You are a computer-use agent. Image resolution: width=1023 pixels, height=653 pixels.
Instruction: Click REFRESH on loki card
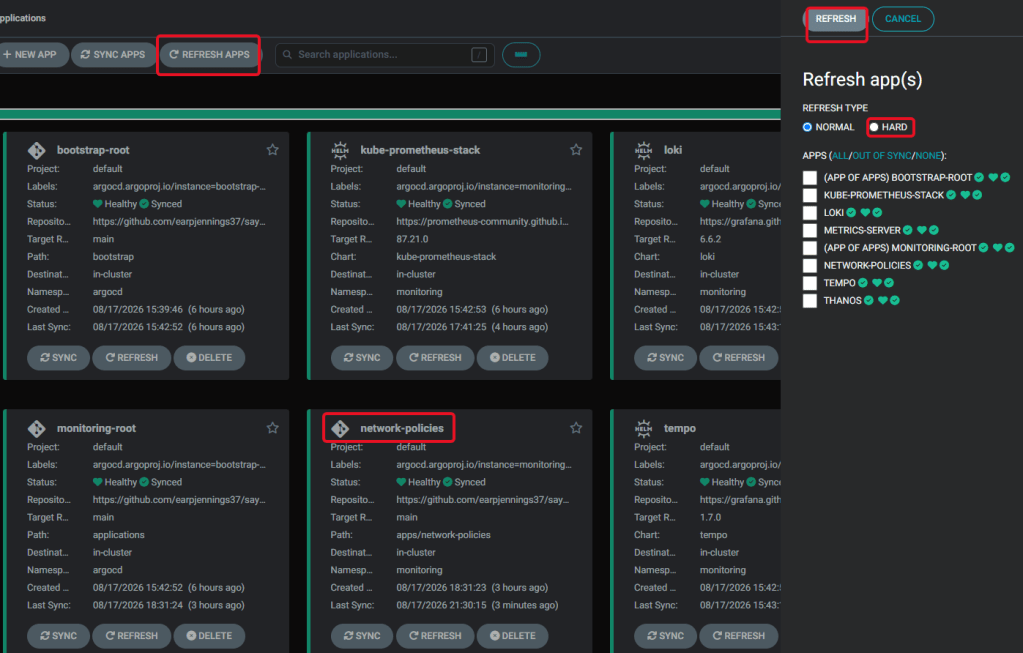point(739,357)
